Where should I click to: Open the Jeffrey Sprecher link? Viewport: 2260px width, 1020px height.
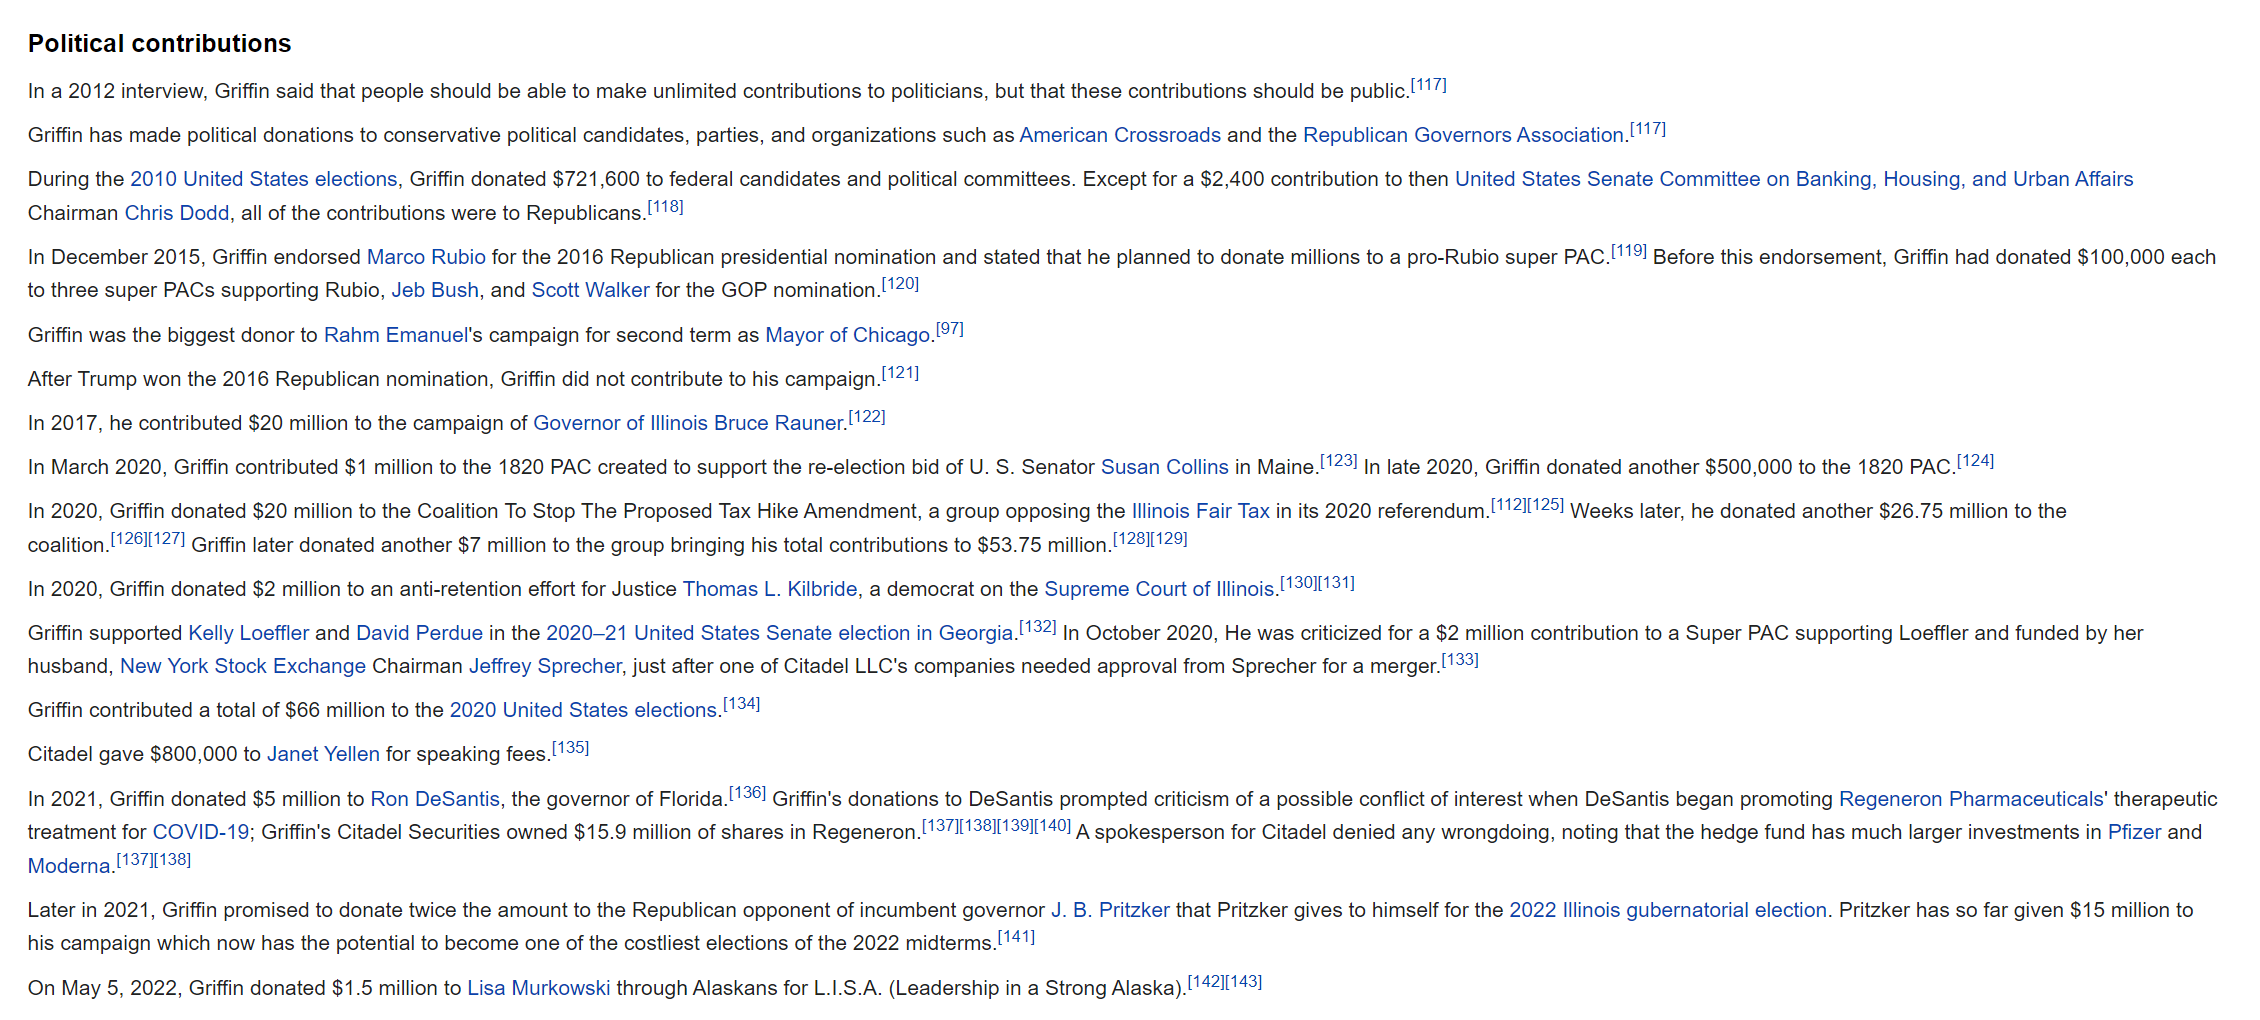pyautogui.click(x=545, y=666)
